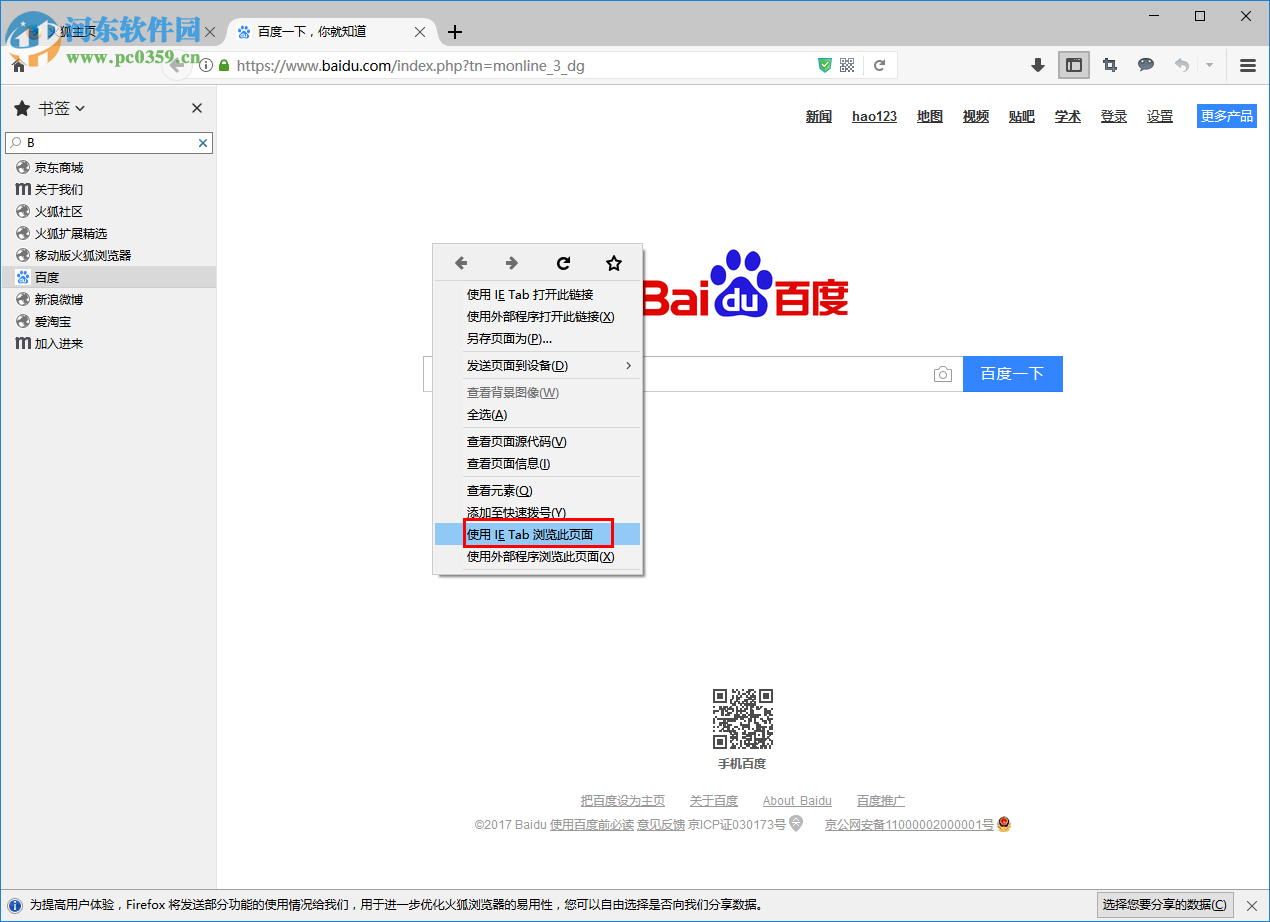The image size is (1270, 922).
Task: Click the feedback speech bubble icon
Action: (x=1146, y=64)
